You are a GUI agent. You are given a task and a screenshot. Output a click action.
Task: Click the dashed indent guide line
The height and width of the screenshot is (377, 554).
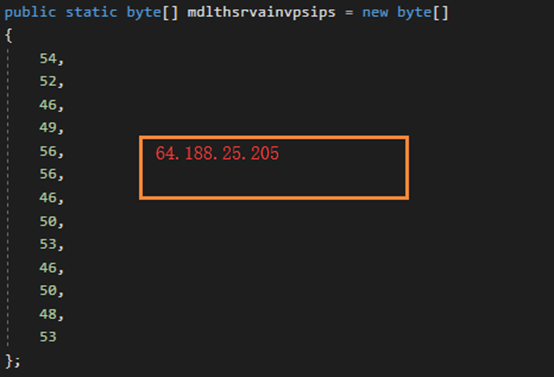click(8, 198)
